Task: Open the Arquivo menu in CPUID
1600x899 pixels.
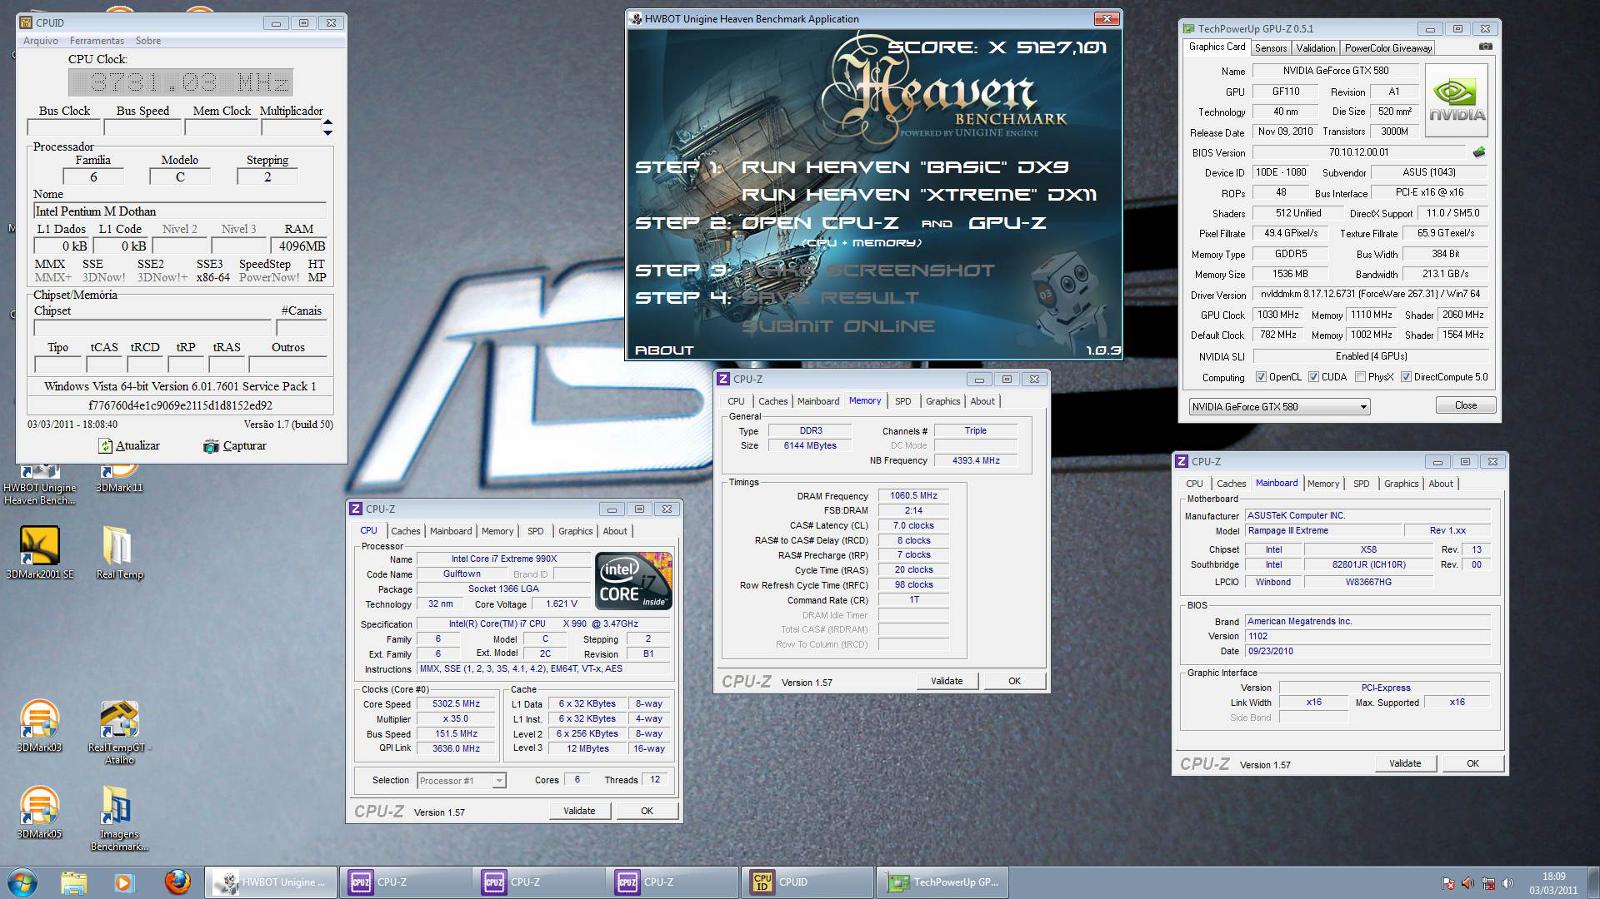Action: pyautogui.click(x=40, y=41)
